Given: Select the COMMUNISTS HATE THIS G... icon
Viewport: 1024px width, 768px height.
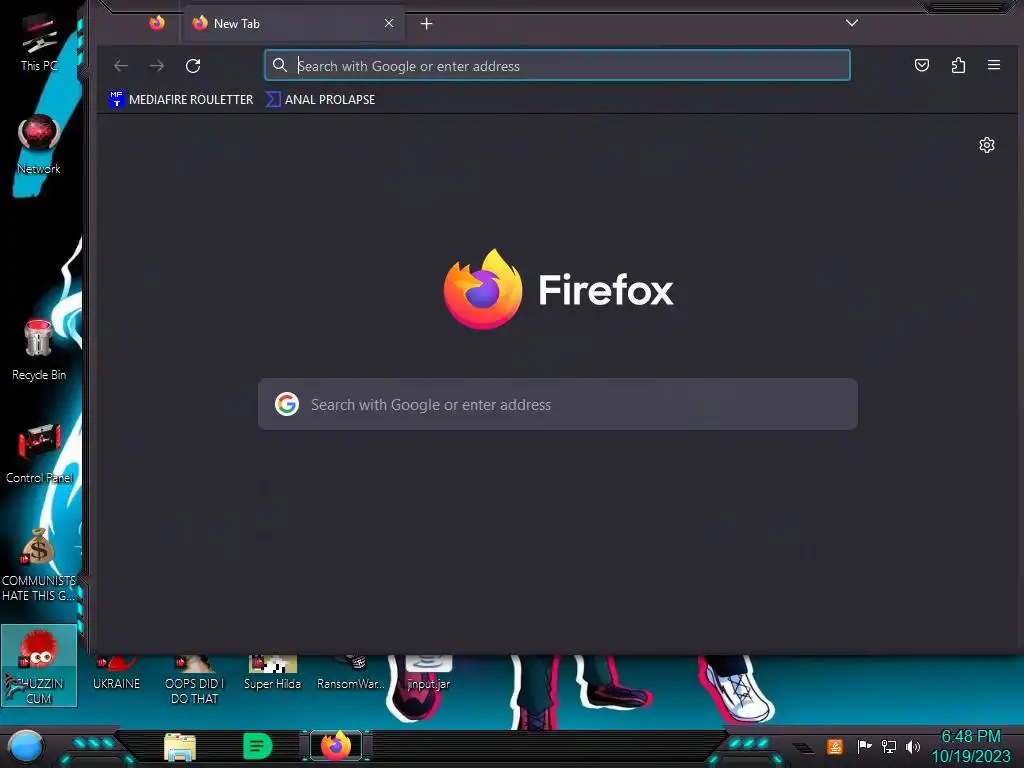Looking at the screenshot, I should point(39,565).
